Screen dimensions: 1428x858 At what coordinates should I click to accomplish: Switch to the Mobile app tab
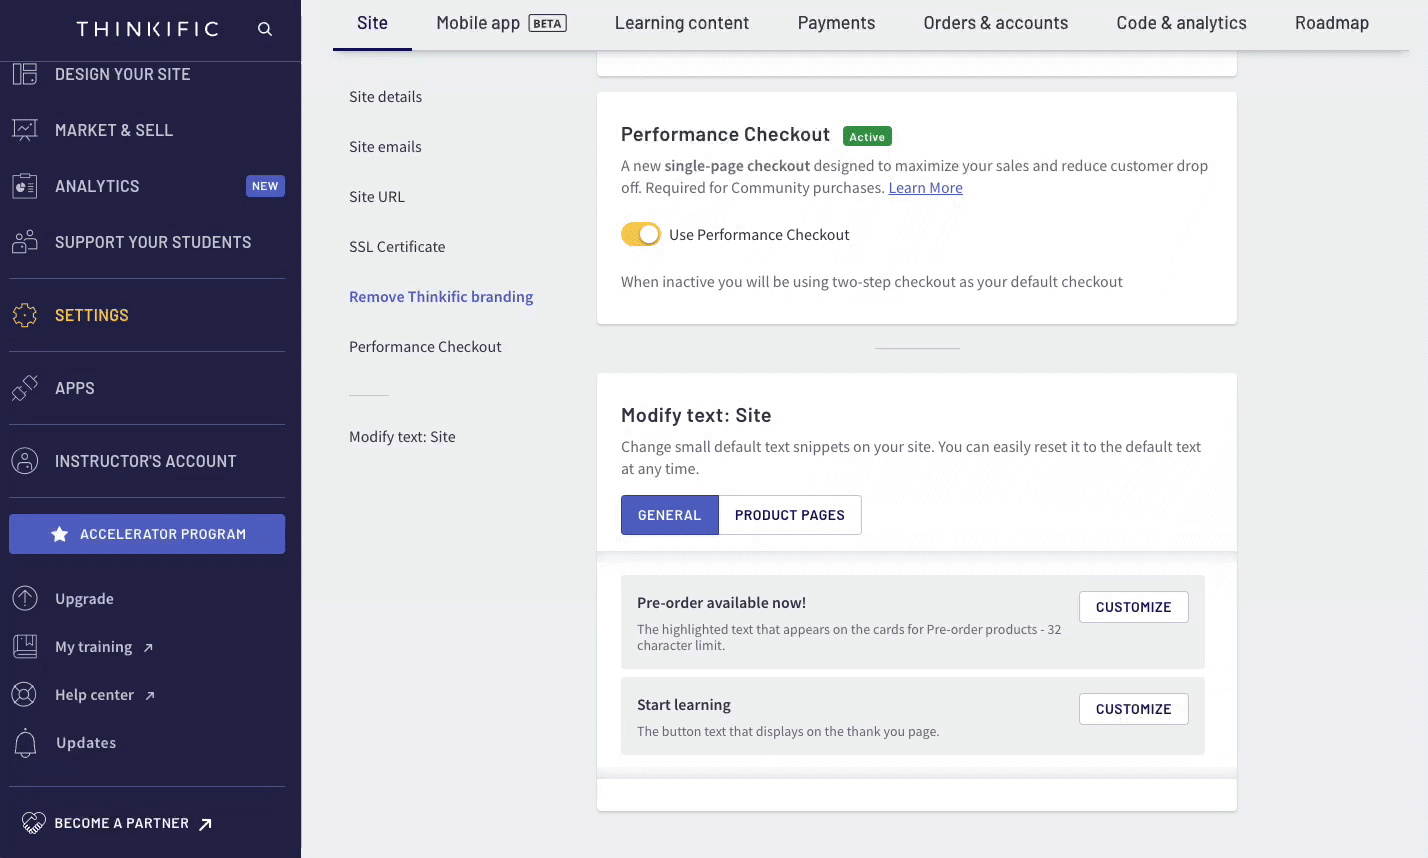click(501, 23)
